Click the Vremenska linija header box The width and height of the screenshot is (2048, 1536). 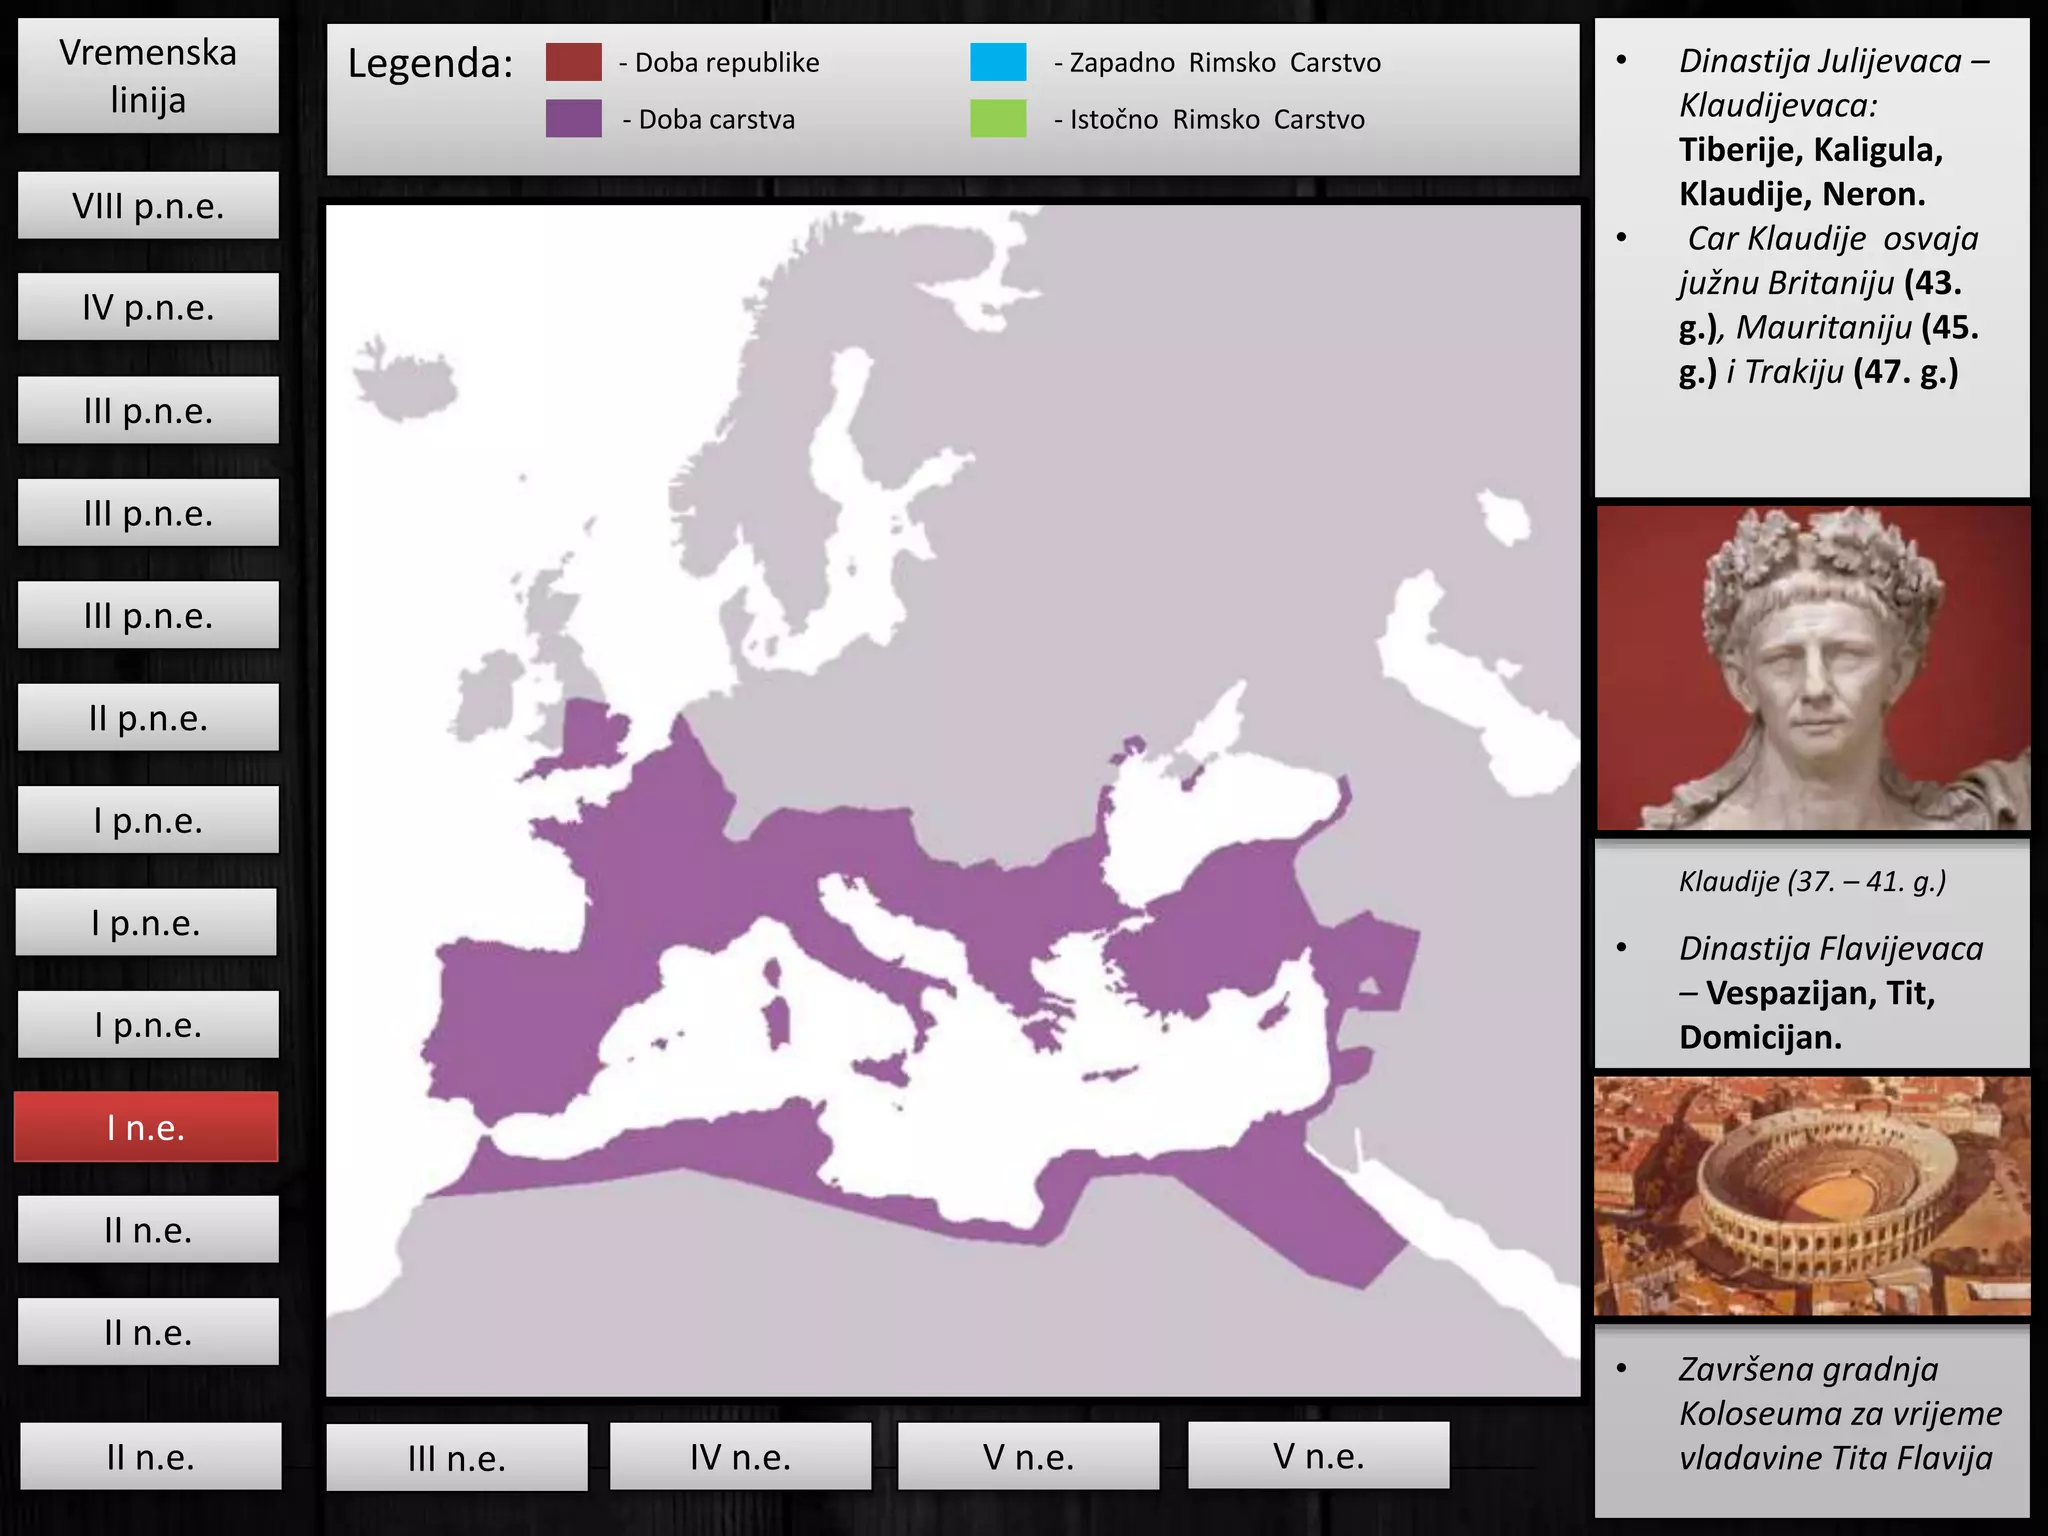pos(148,76)
